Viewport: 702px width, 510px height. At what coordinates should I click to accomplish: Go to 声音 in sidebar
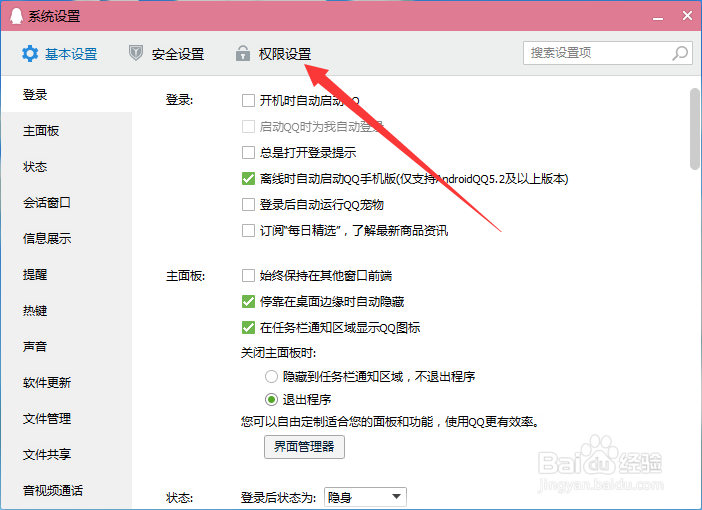tap(66, 346)
